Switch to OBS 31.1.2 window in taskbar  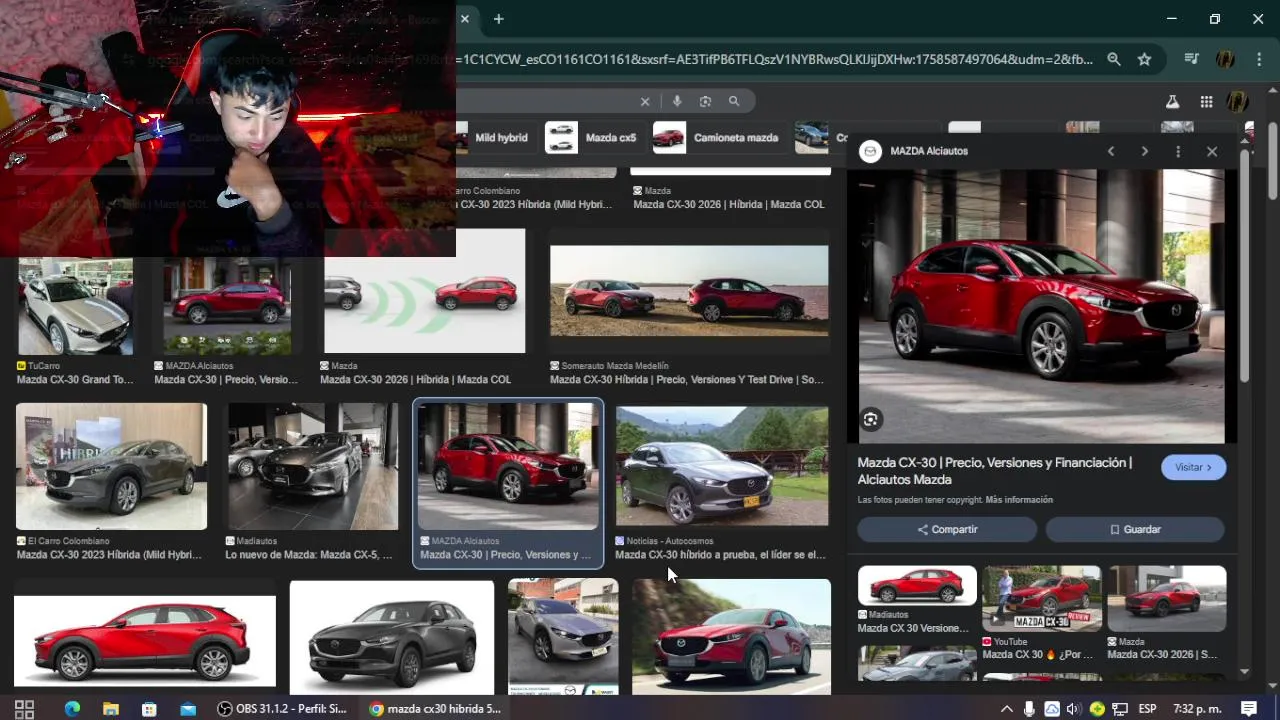pyautogui.click(x=283, y=709)
